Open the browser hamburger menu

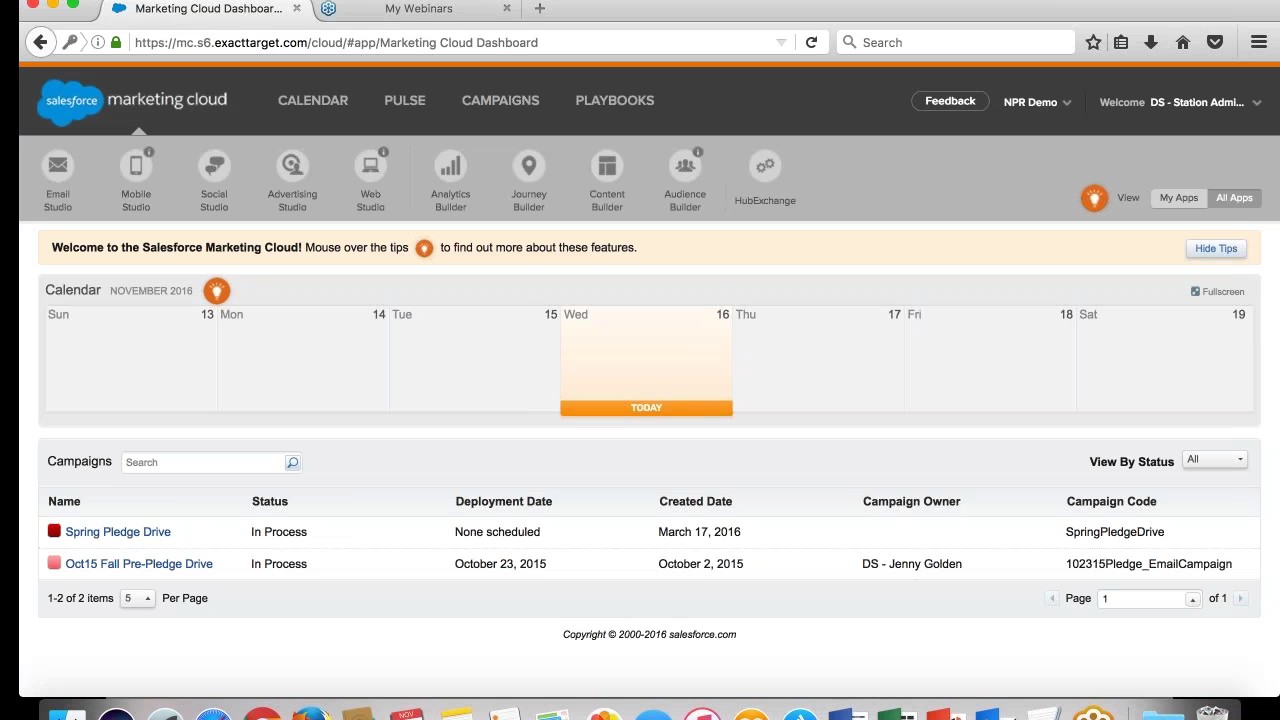[1259, 42]
